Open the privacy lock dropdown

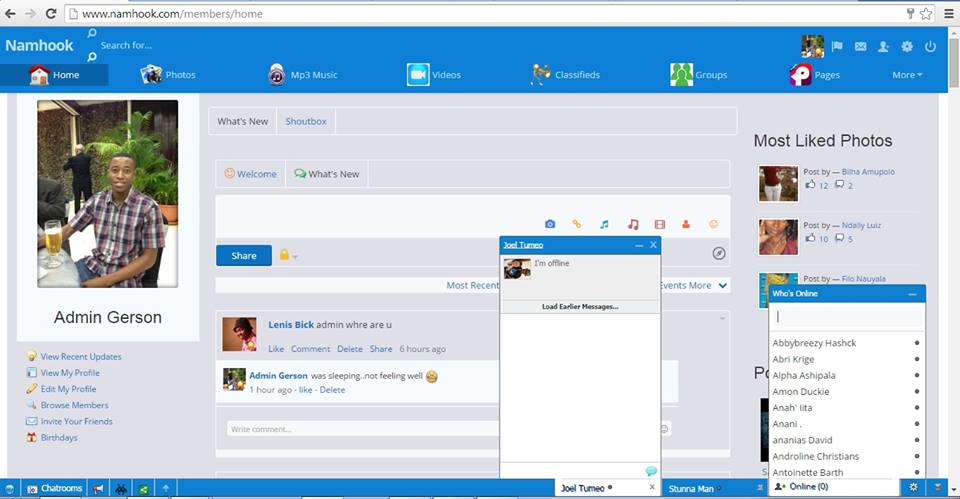coord(288,255)
